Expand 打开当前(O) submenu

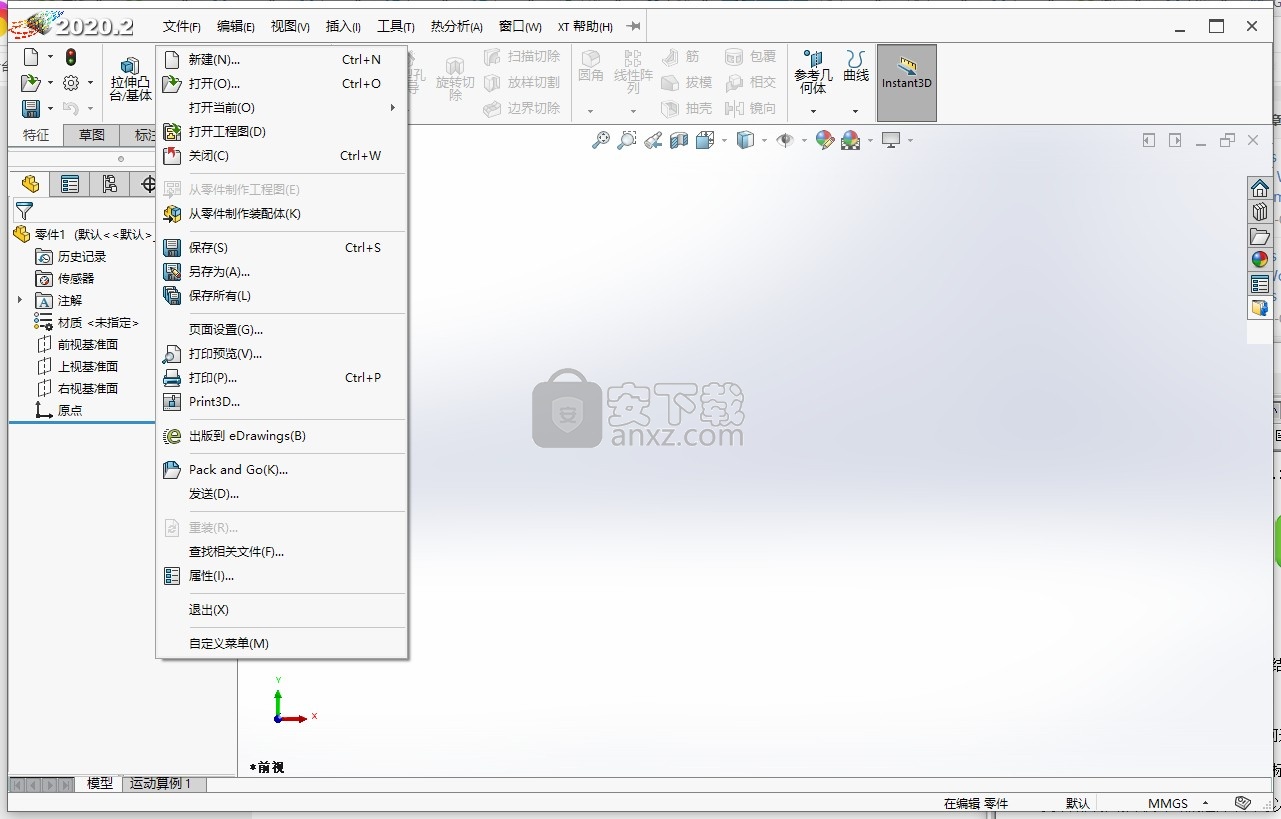point(281,108)
